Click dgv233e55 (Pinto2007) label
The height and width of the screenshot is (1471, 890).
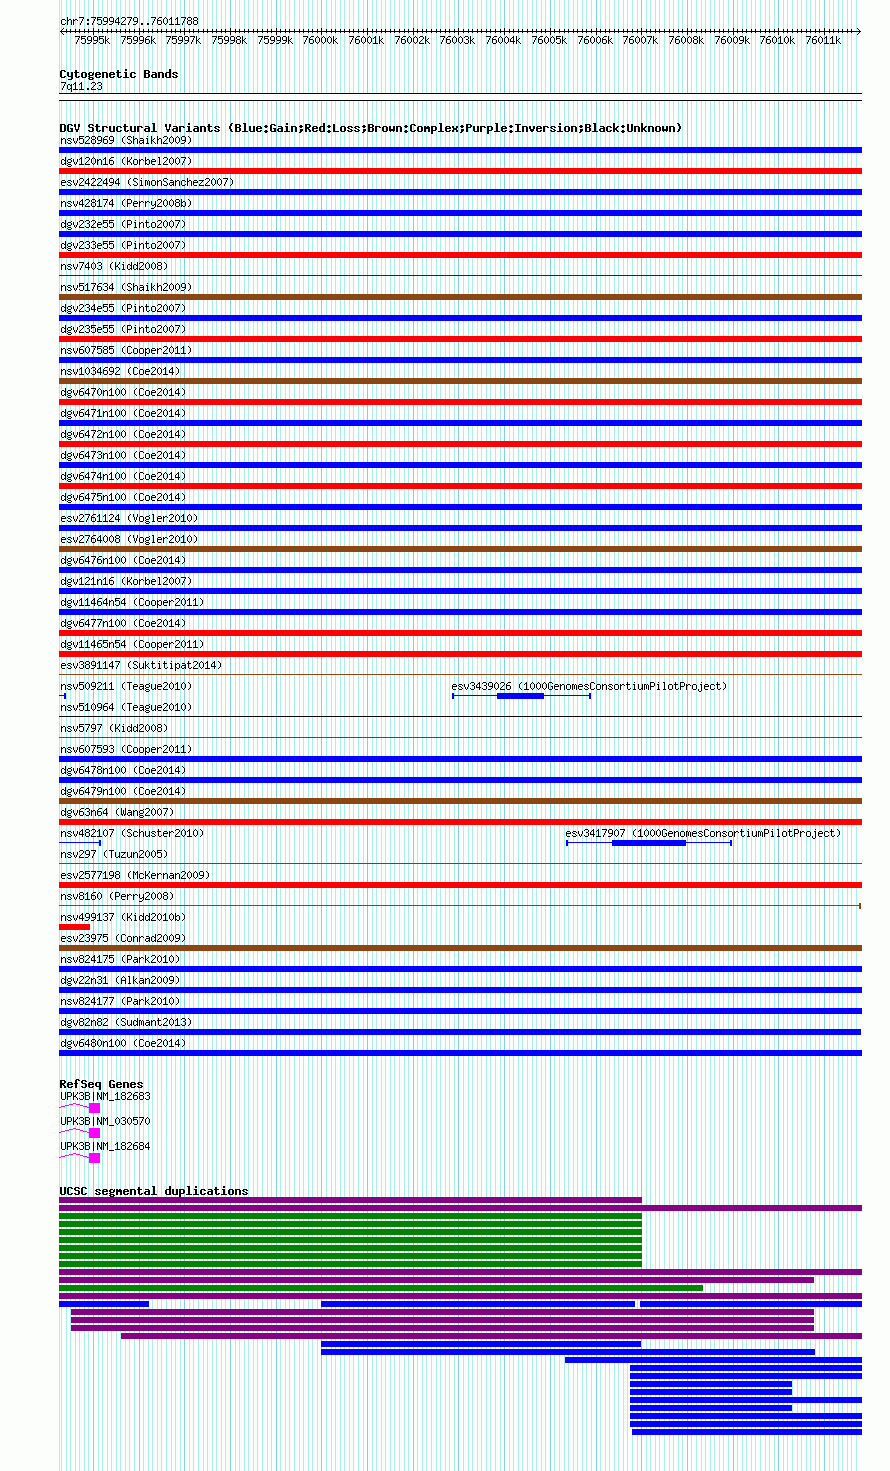[x=123, y=245]
